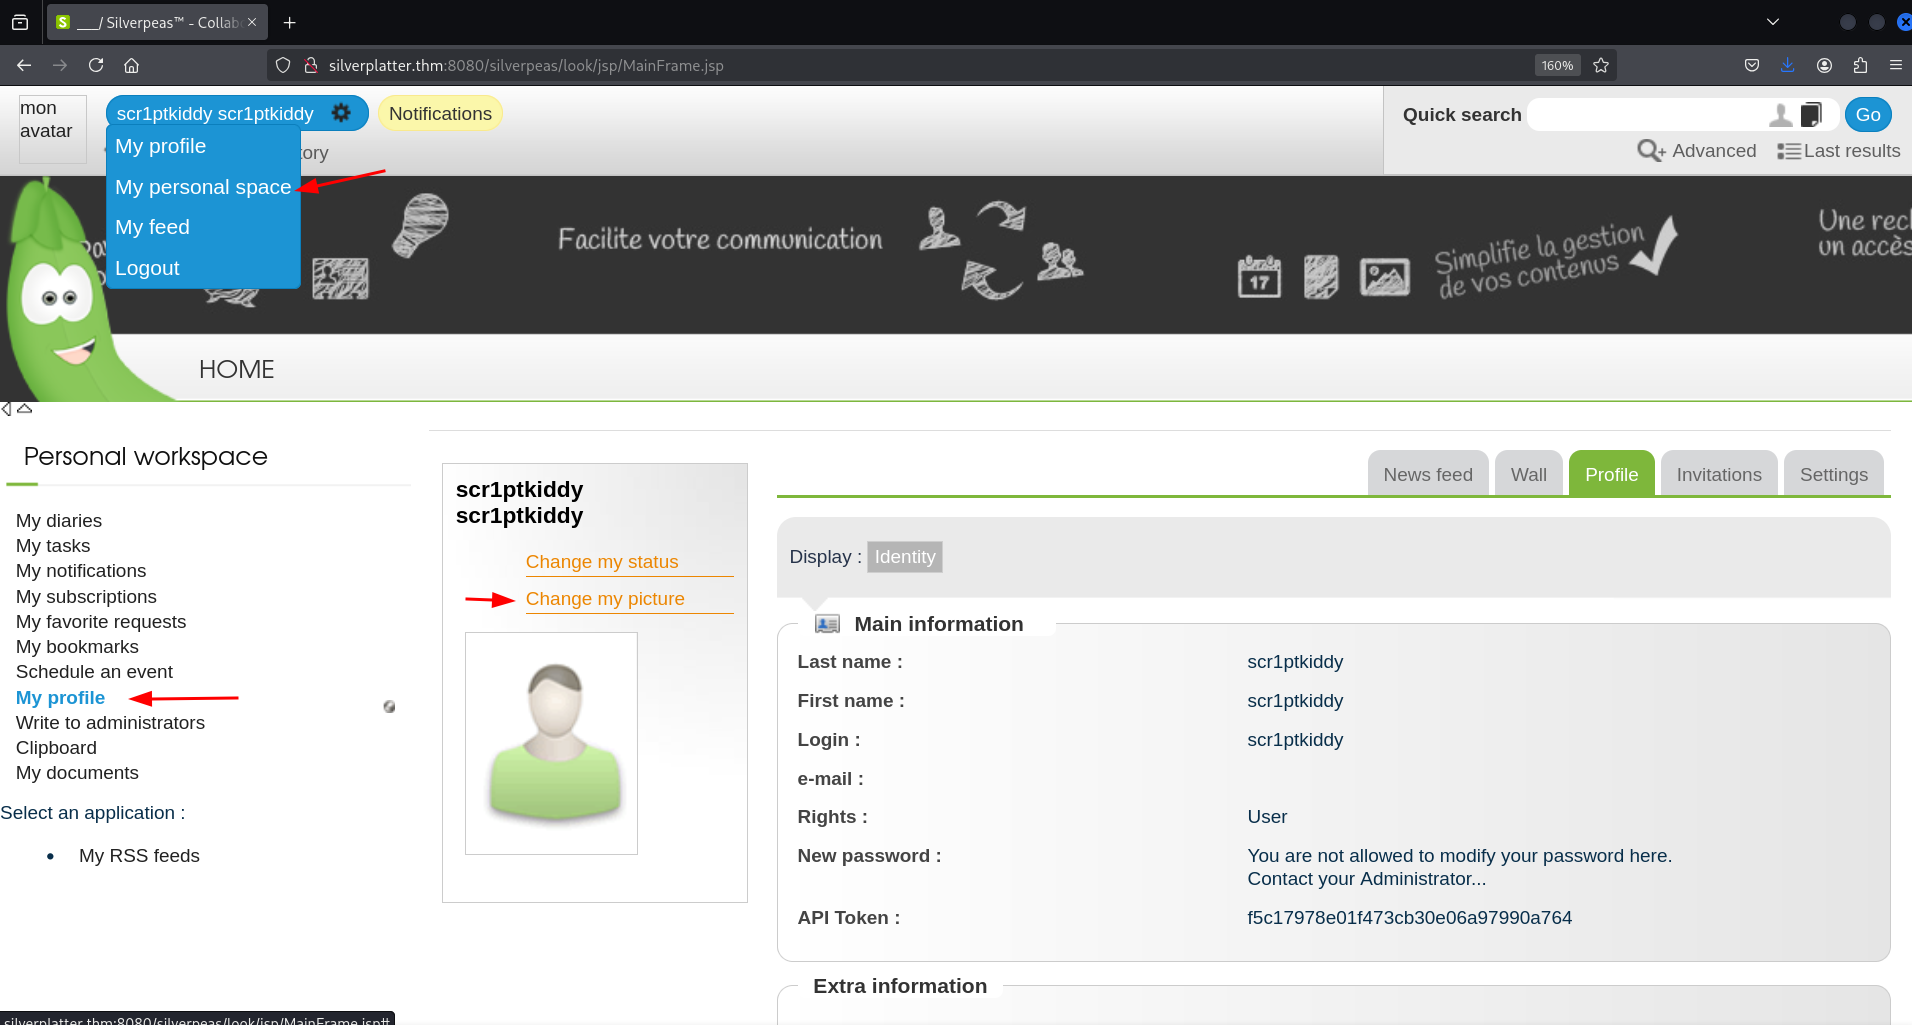Bookmark this page with the star icon
Viewport: 1912px width, 1025px height.
click(x=1601, y=65)
